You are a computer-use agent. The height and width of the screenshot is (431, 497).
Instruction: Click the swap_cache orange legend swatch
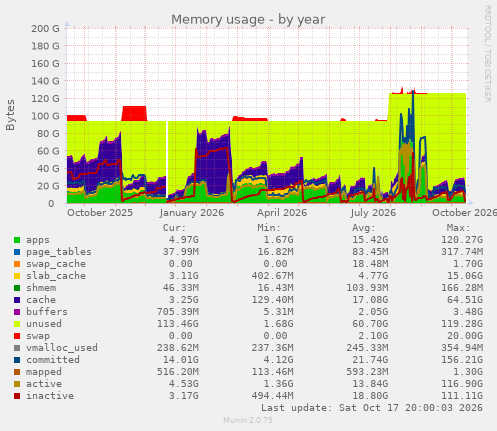(17, 264)
